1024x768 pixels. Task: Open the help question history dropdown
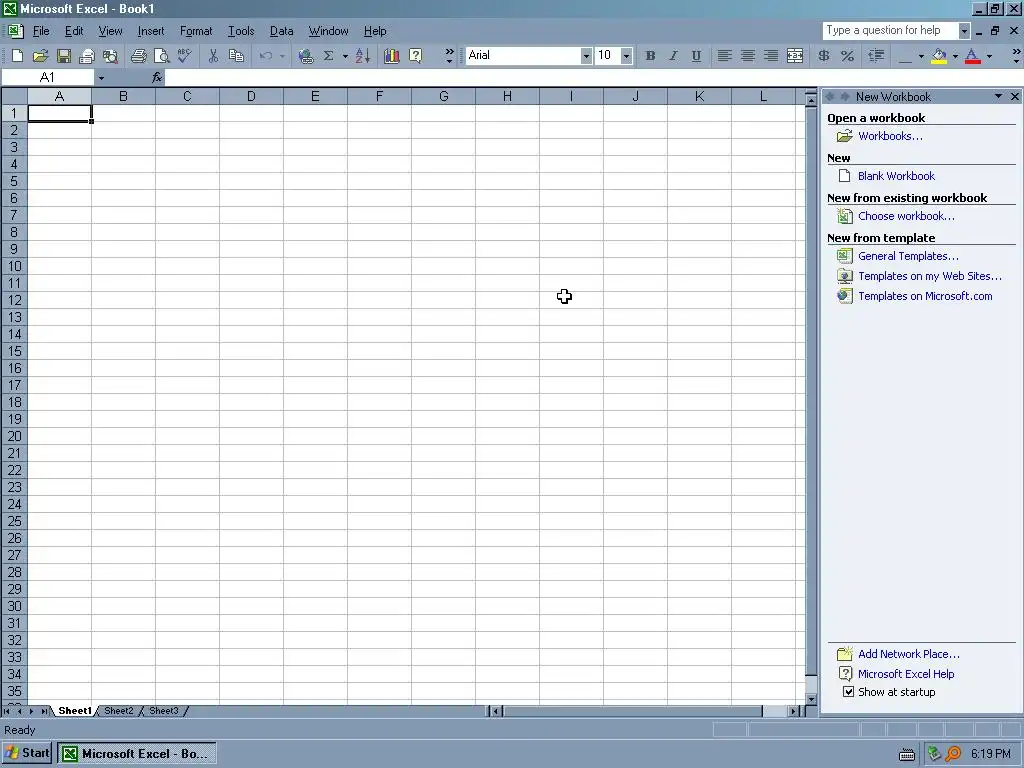point(964,31)
